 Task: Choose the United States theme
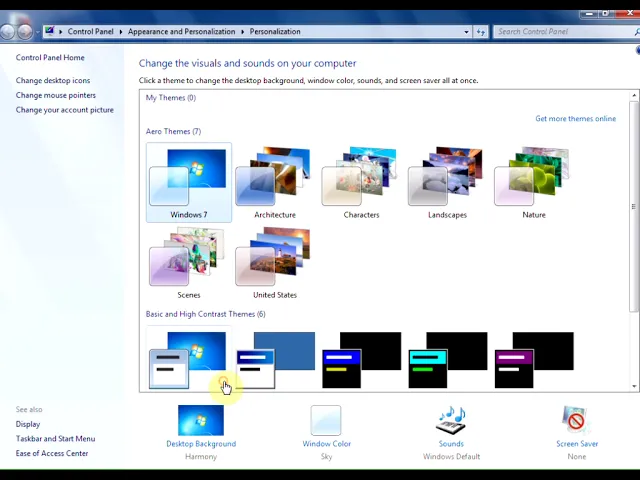click(275, 263)
